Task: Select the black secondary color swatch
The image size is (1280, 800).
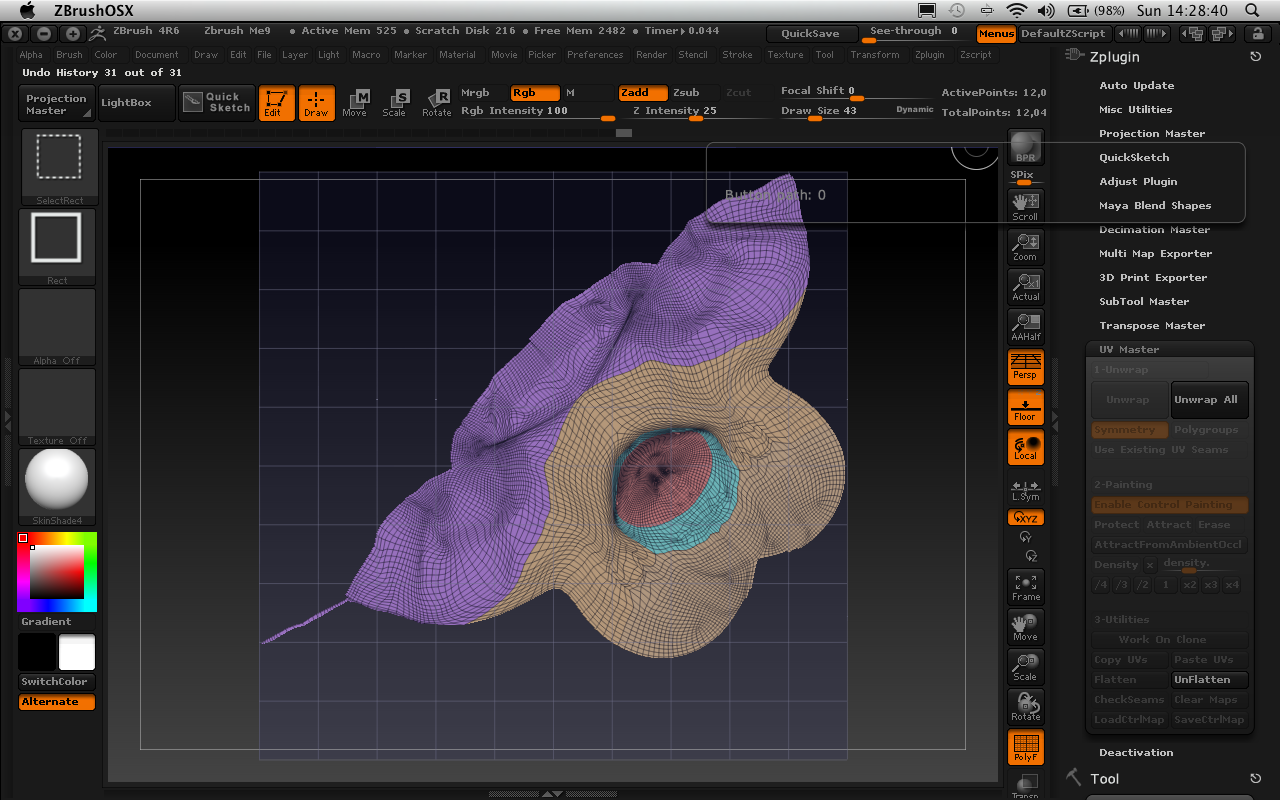Action: [37, 652]
